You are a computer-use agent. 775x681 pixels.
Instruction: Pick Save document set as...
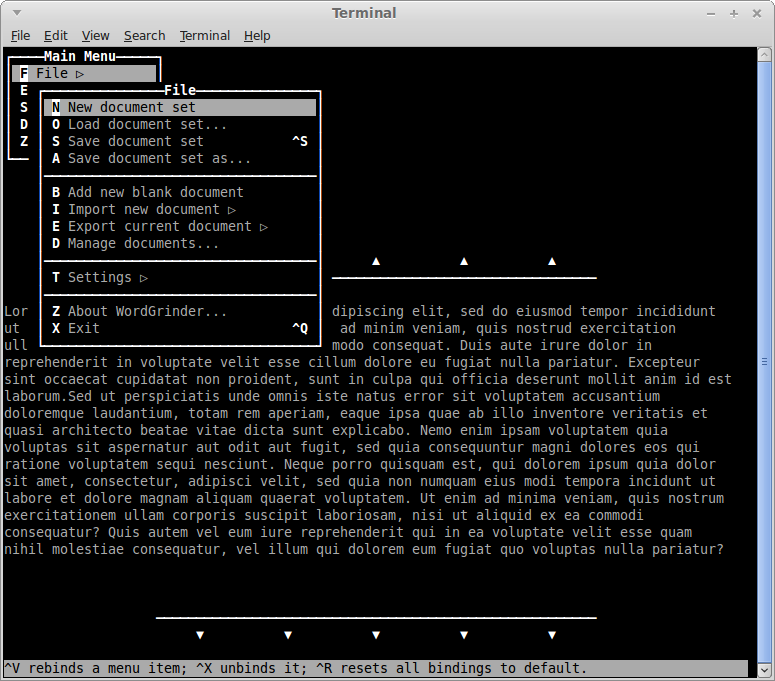[x=159, y=158]
